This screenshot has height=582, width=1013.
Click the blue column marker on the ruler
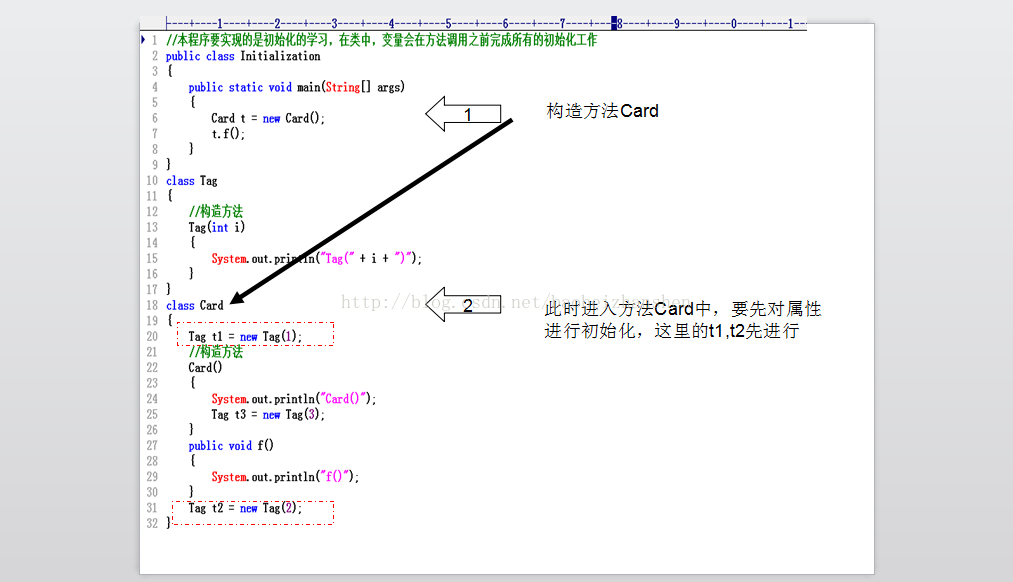point(614,23)
